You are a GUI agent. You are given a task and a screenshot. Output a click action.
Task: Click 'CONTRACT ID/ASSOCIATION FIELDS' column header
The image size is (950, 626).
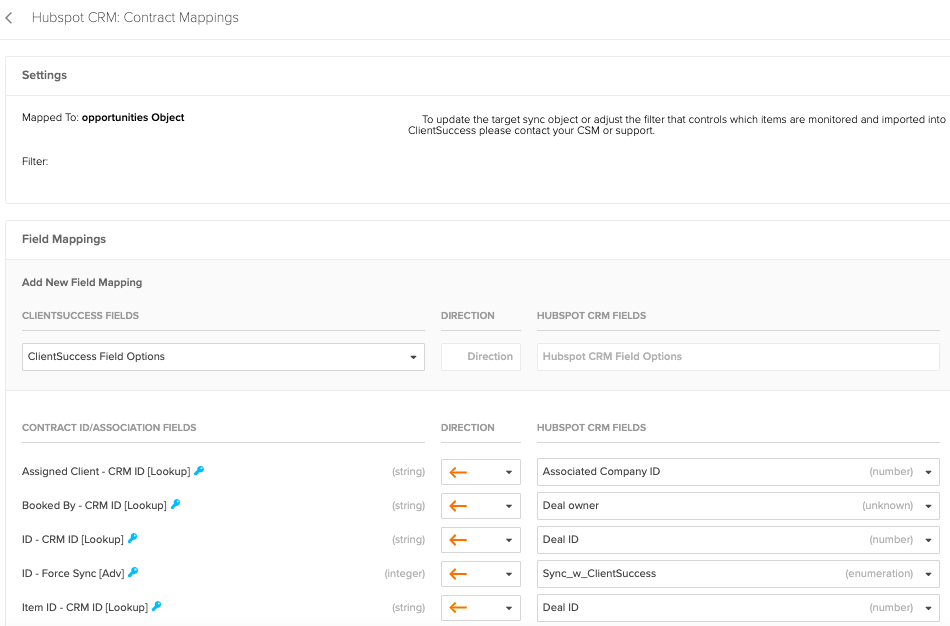(x=109, y=428)
